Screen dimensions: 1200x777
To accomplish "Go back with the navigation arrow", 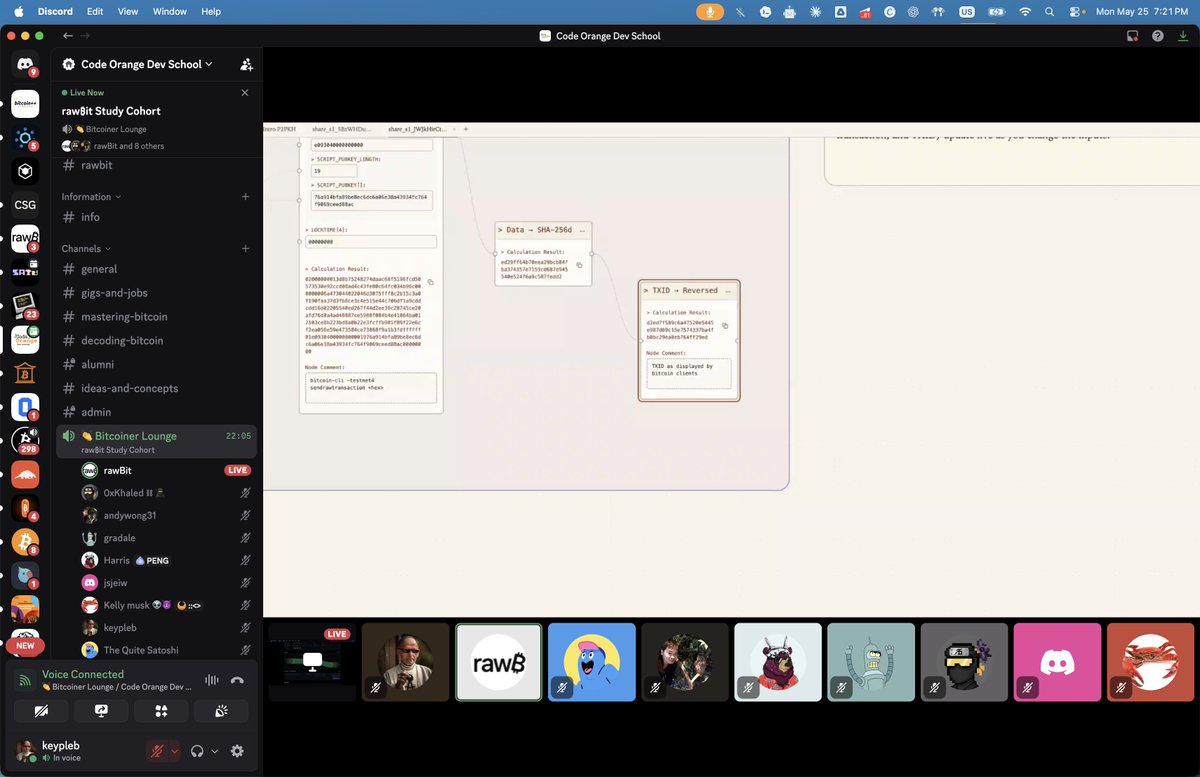I will 68,35.
